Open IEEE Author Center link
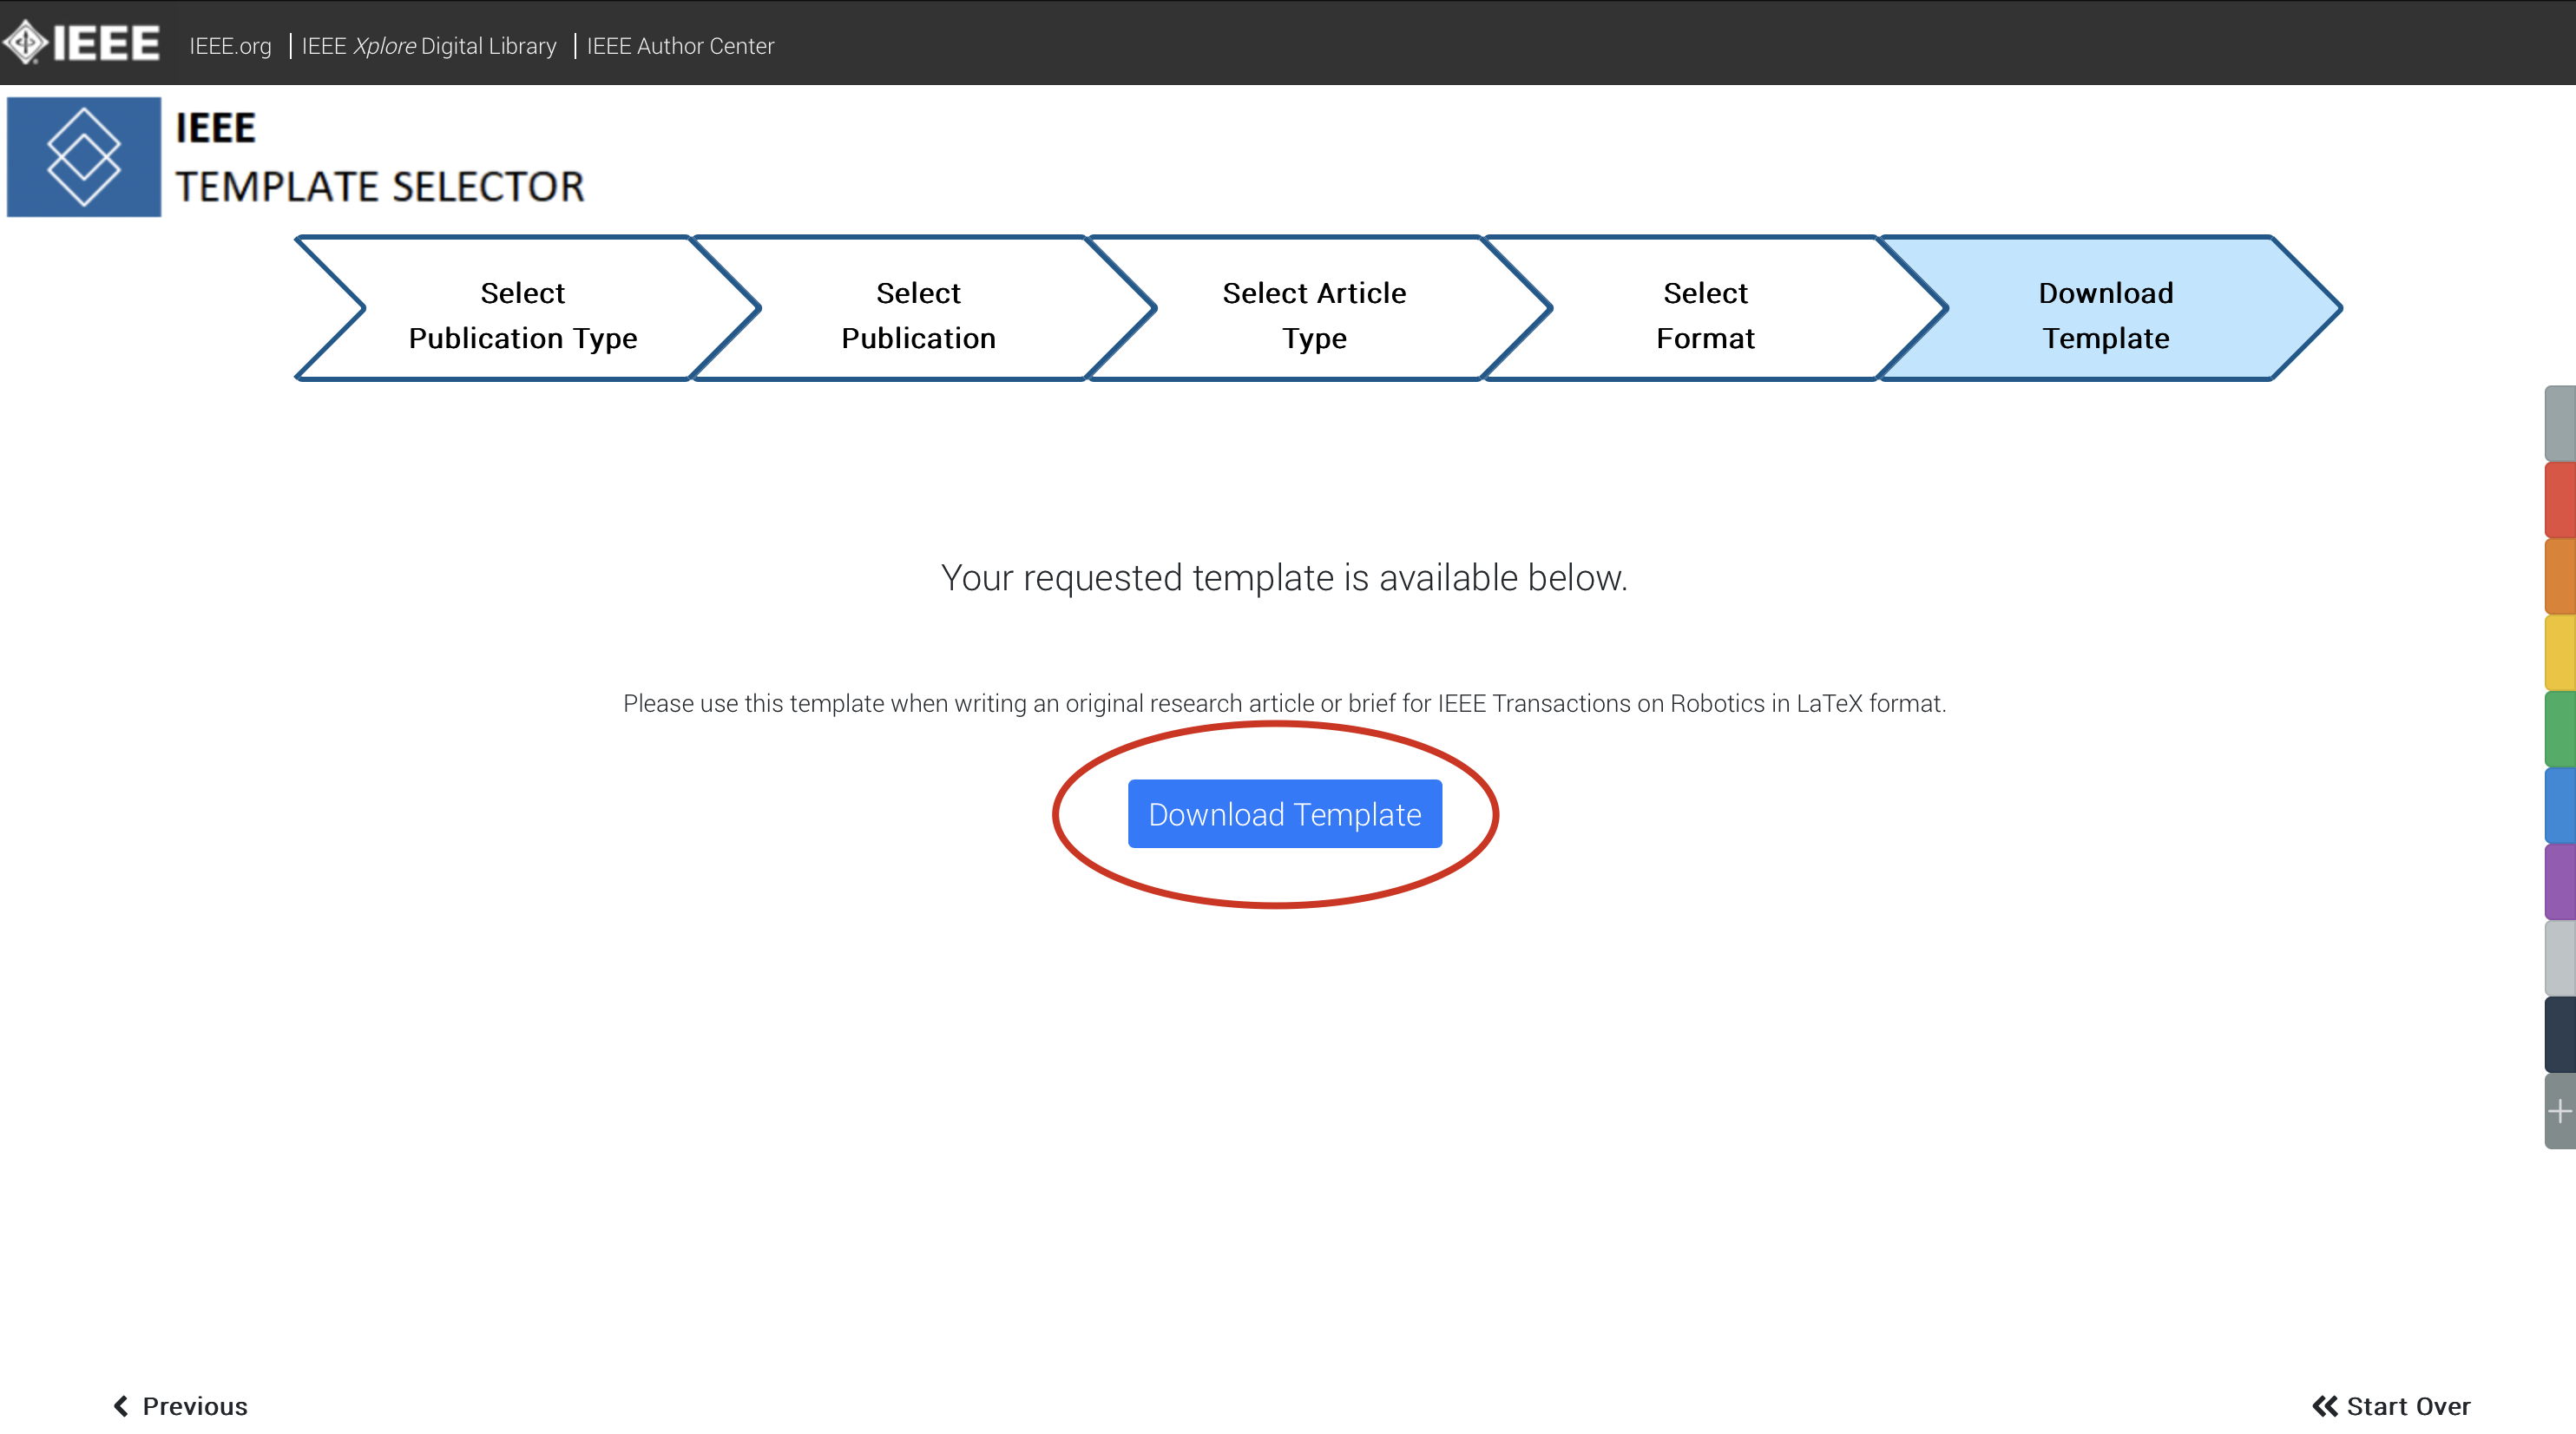The width and height of the screenshot is (2576, 1434). coord(680,46)
